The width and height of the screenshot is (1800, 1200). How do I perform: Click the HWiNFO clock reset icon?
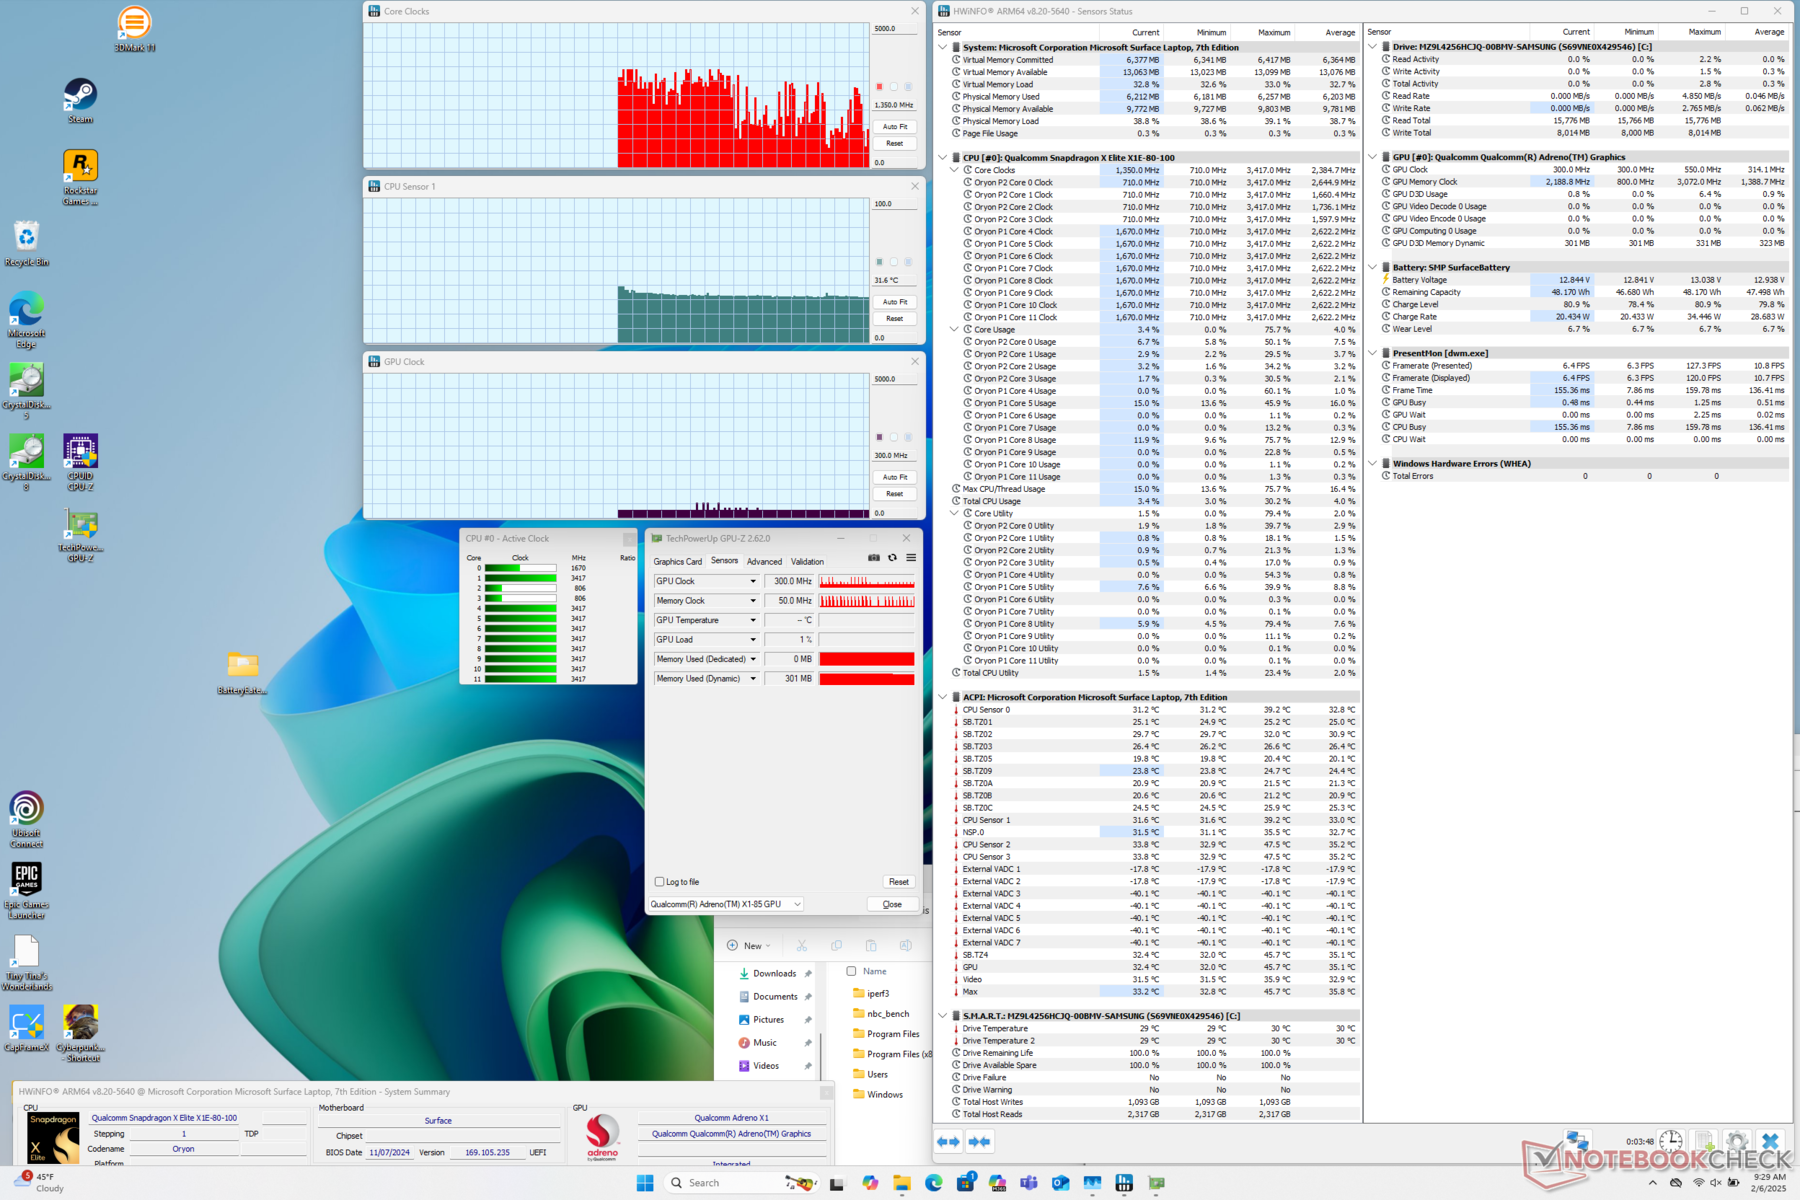coord(1670,1141)
